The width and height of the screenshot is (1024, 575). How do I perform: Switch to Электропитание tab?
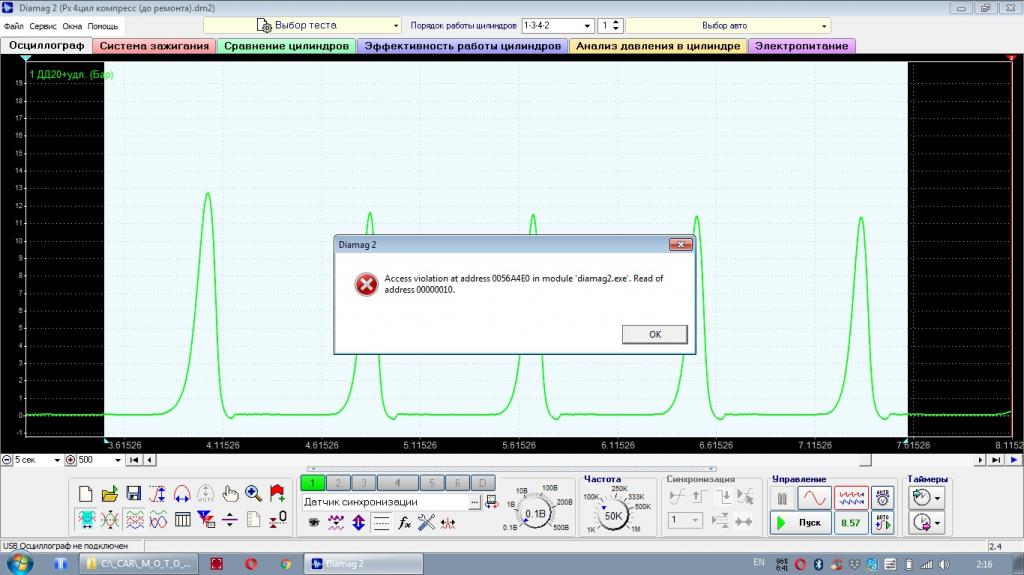[802, 46]
